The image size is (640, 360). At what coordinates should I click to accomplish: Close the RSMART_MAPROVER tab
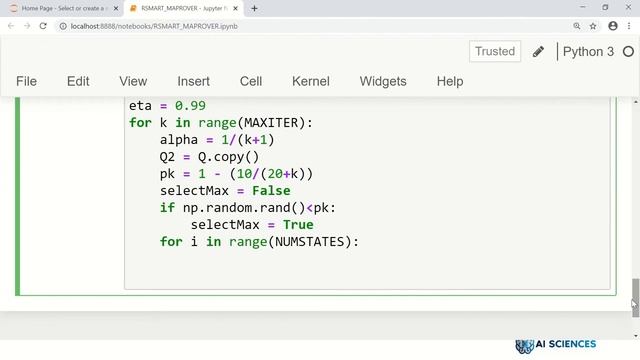[x=236, y=8]
